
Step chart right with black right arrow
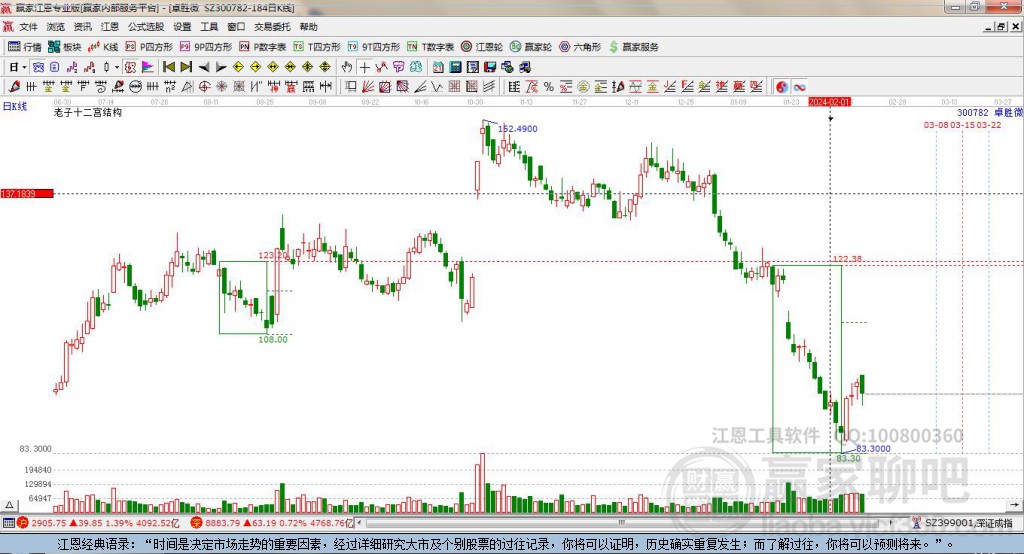click(x=221, y=67)
